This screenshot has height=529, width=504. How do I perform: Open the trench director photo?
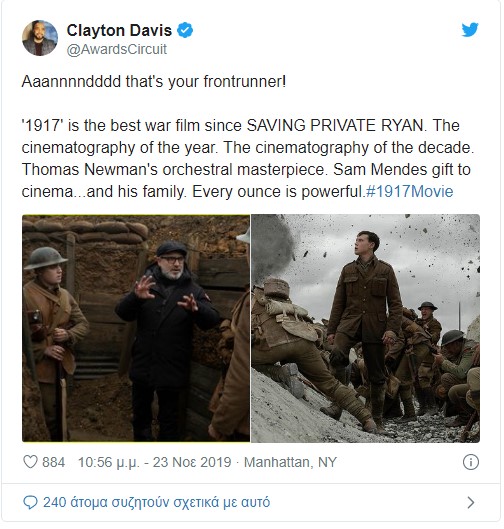point(136,328)
